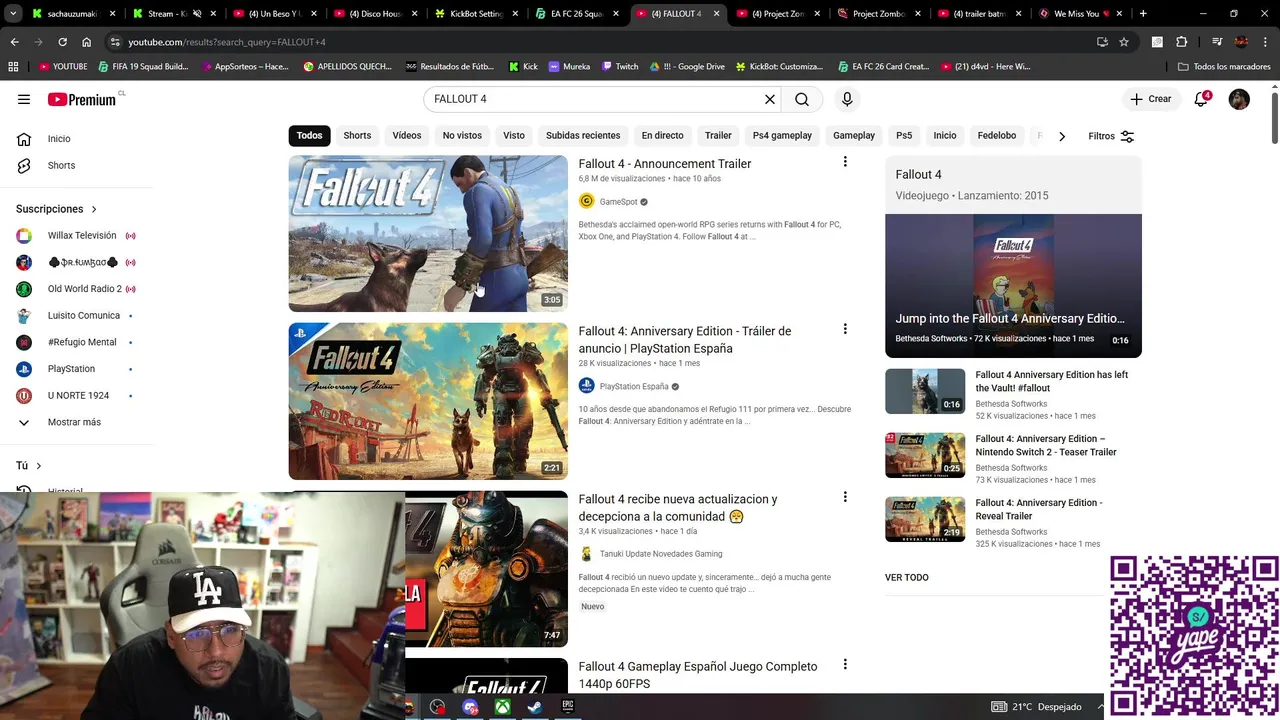Expand Suscripciones section chevron

(94, 209)
